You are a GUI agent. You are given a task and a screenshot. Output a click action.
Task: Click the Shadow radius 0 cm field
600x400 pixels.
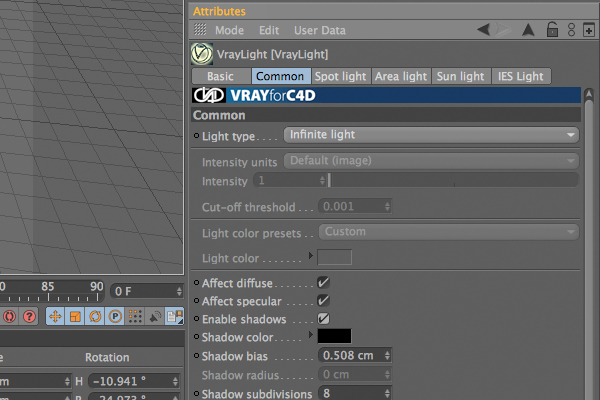355,374
